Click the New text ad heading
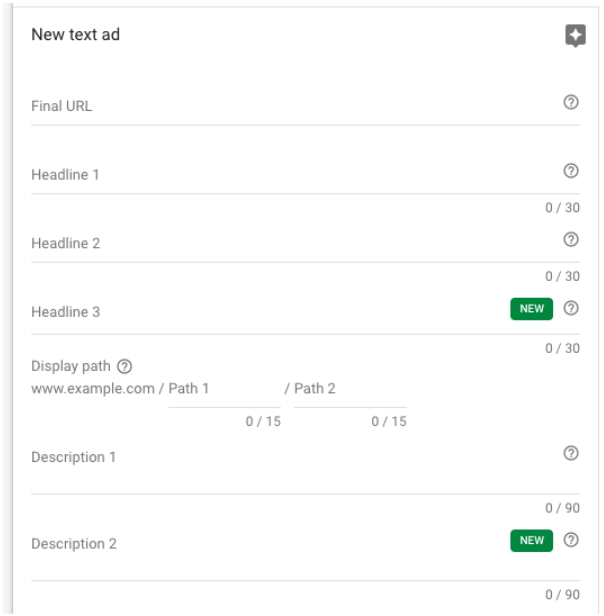Screen dimensions: 604x616 click(x=76, y=35)
